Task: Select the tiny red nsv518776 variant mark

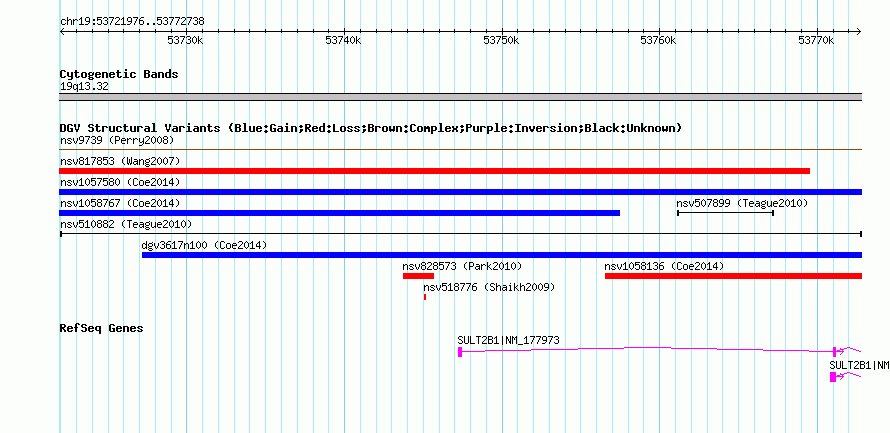Action: tap(425, 297)
